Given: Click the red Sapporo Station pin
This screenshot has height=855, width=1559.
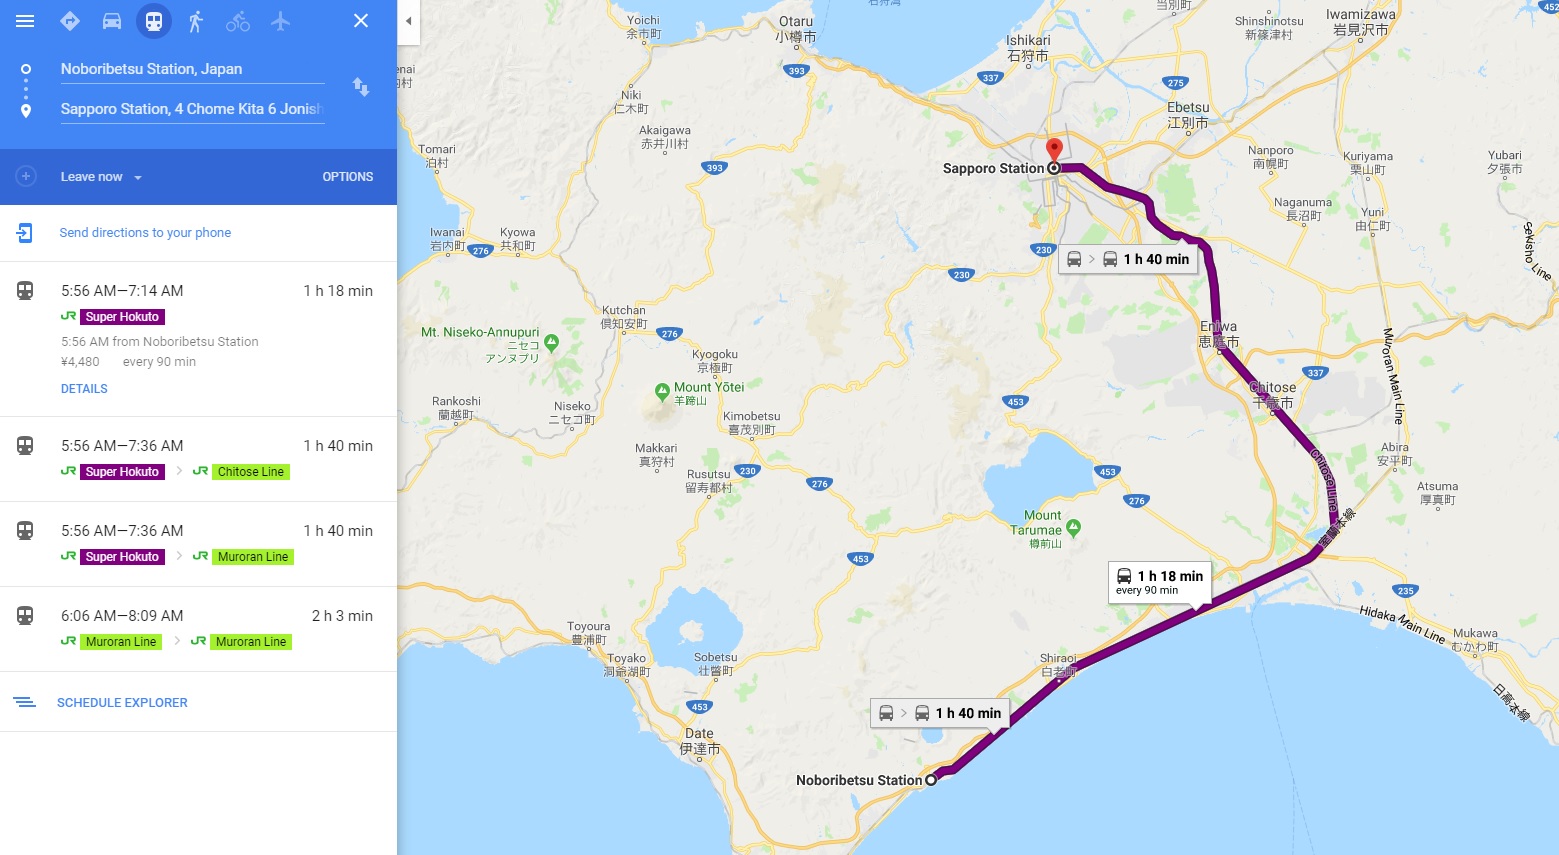Looking at the screenshot, I should click(x=1053, y=151).
